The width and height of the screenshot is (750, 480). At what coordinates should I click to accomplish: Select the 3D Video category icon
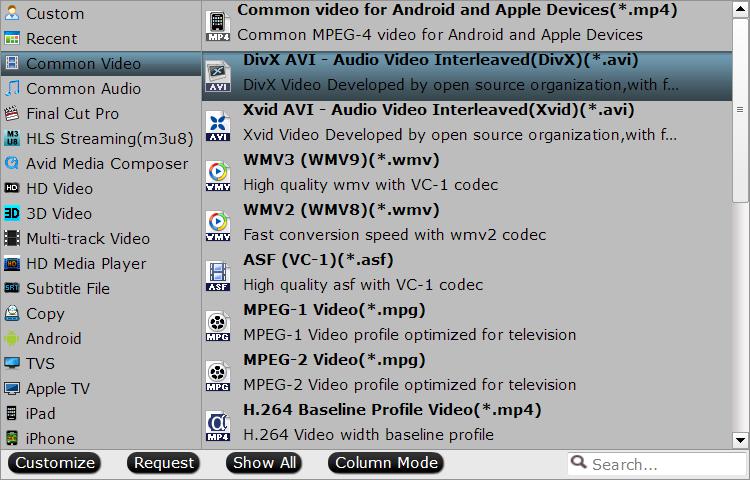click(12, 214)
